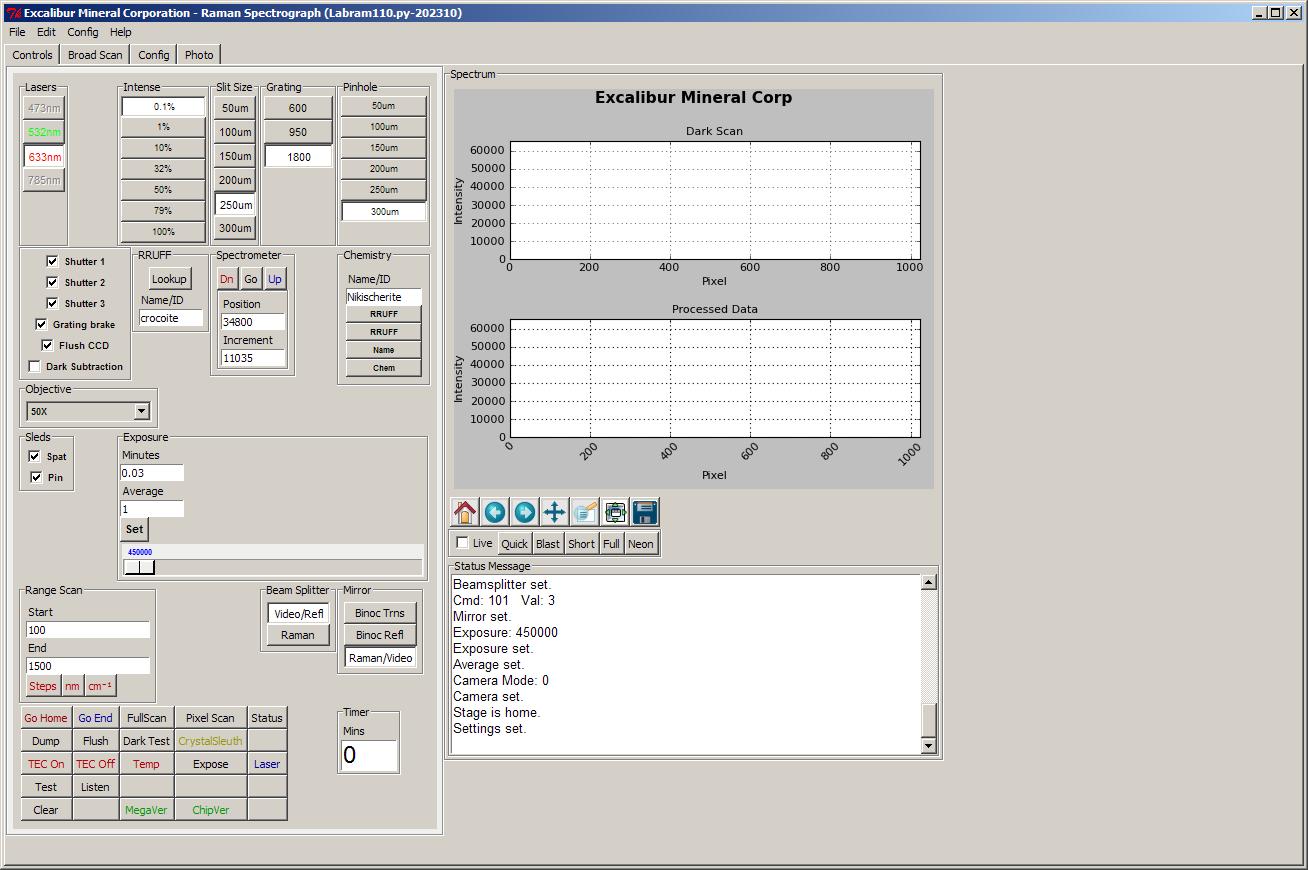Set intensity to 50%
Screen dimensions: 1308x870
click(x=163, y=190)
